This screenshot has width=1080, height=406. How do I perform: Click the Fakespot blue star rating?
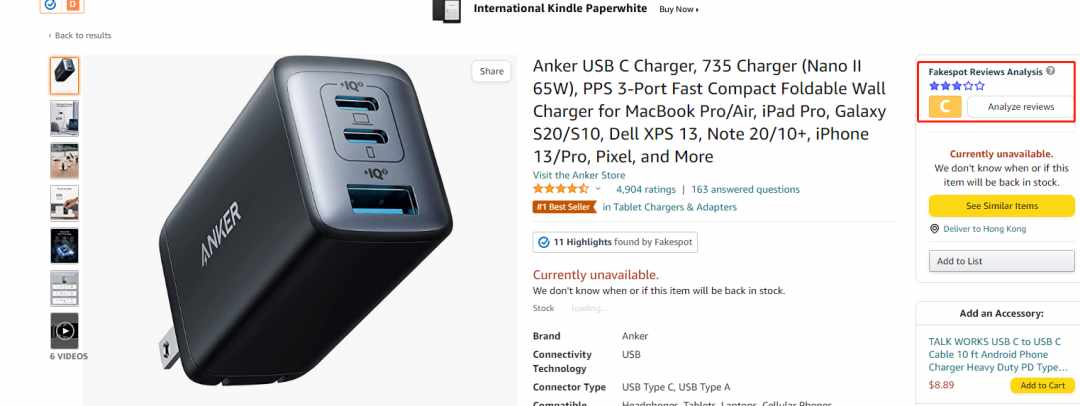click(957, 86)
